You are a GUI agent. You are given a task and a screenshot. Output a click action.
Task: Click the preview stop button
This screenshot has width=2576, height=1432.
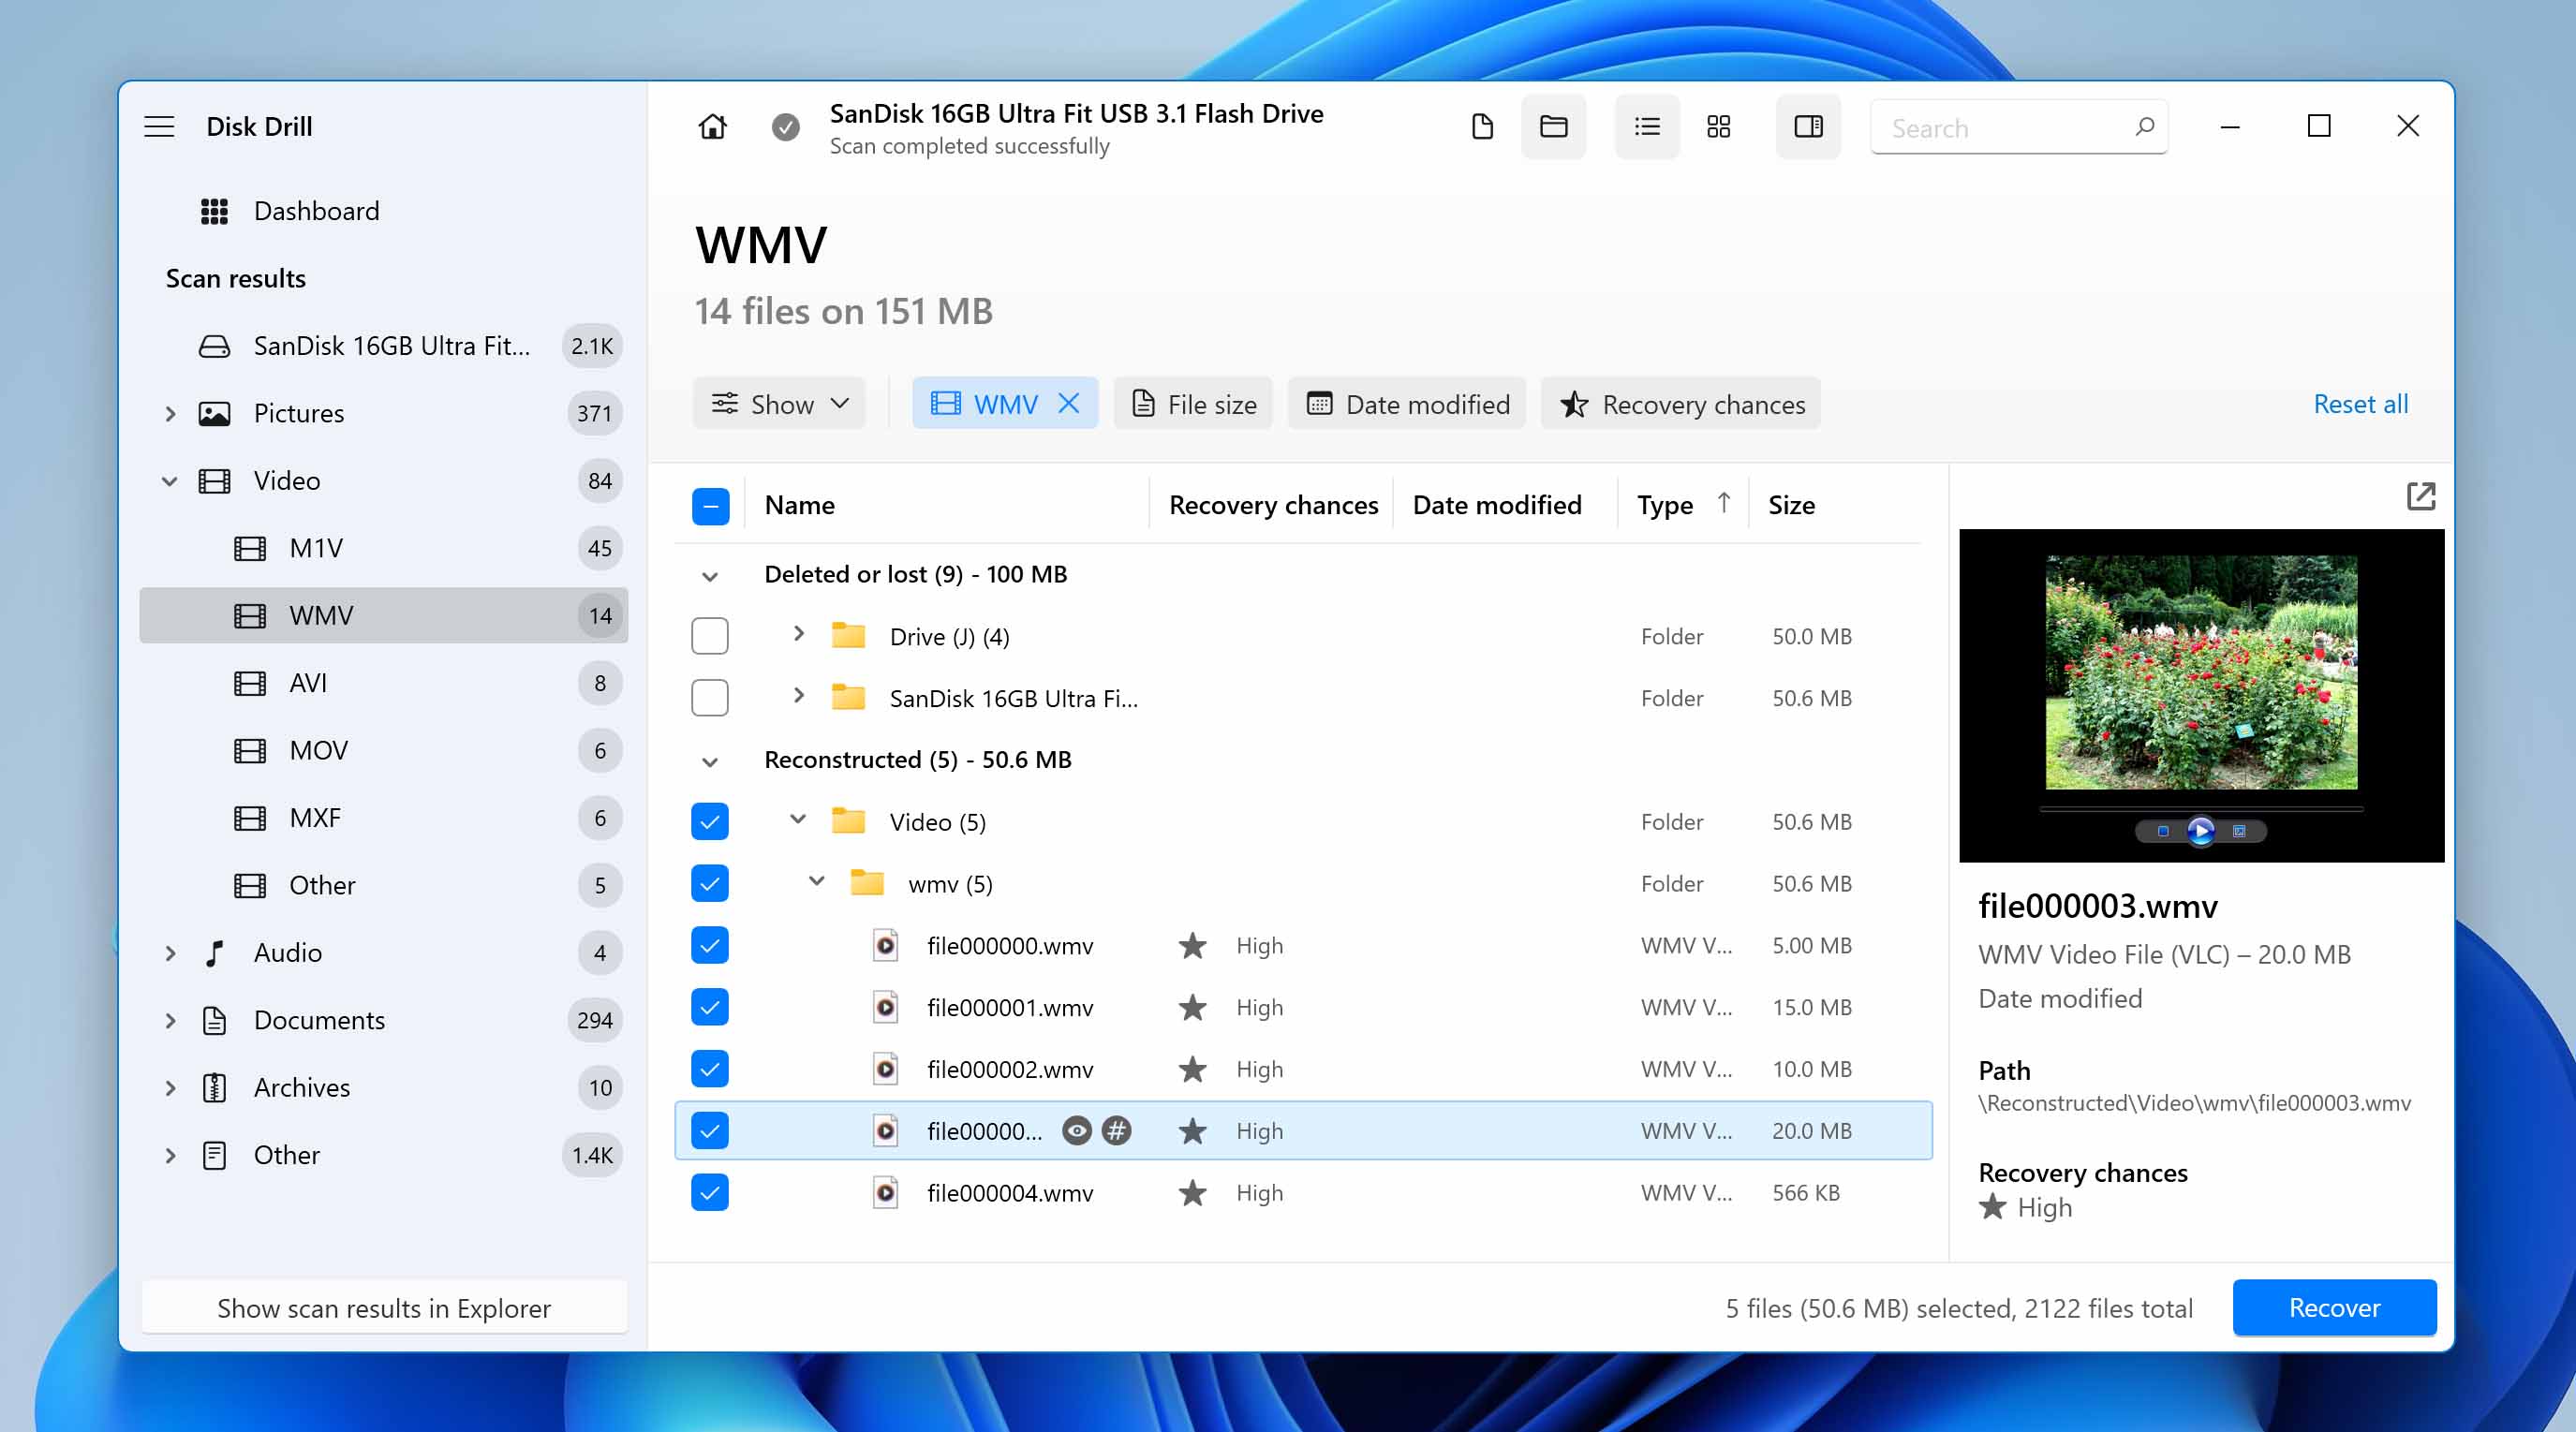(x=2162, y=831)
